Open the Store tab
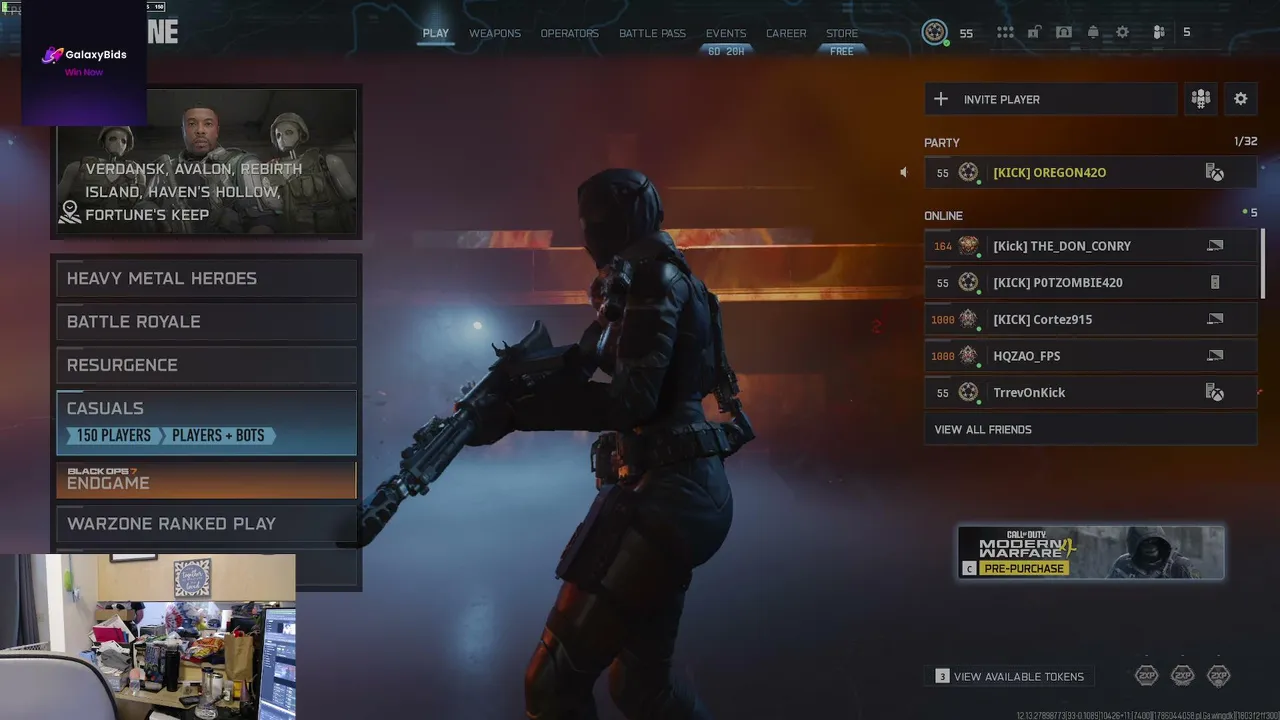This screenshot has height=720, width=1280. (842, 33)
